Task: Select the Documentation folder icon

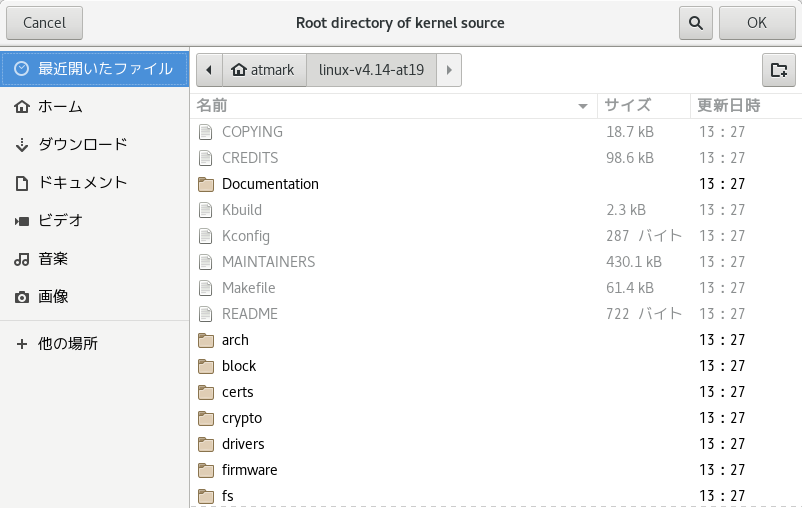Action: [x=206, y=184]
